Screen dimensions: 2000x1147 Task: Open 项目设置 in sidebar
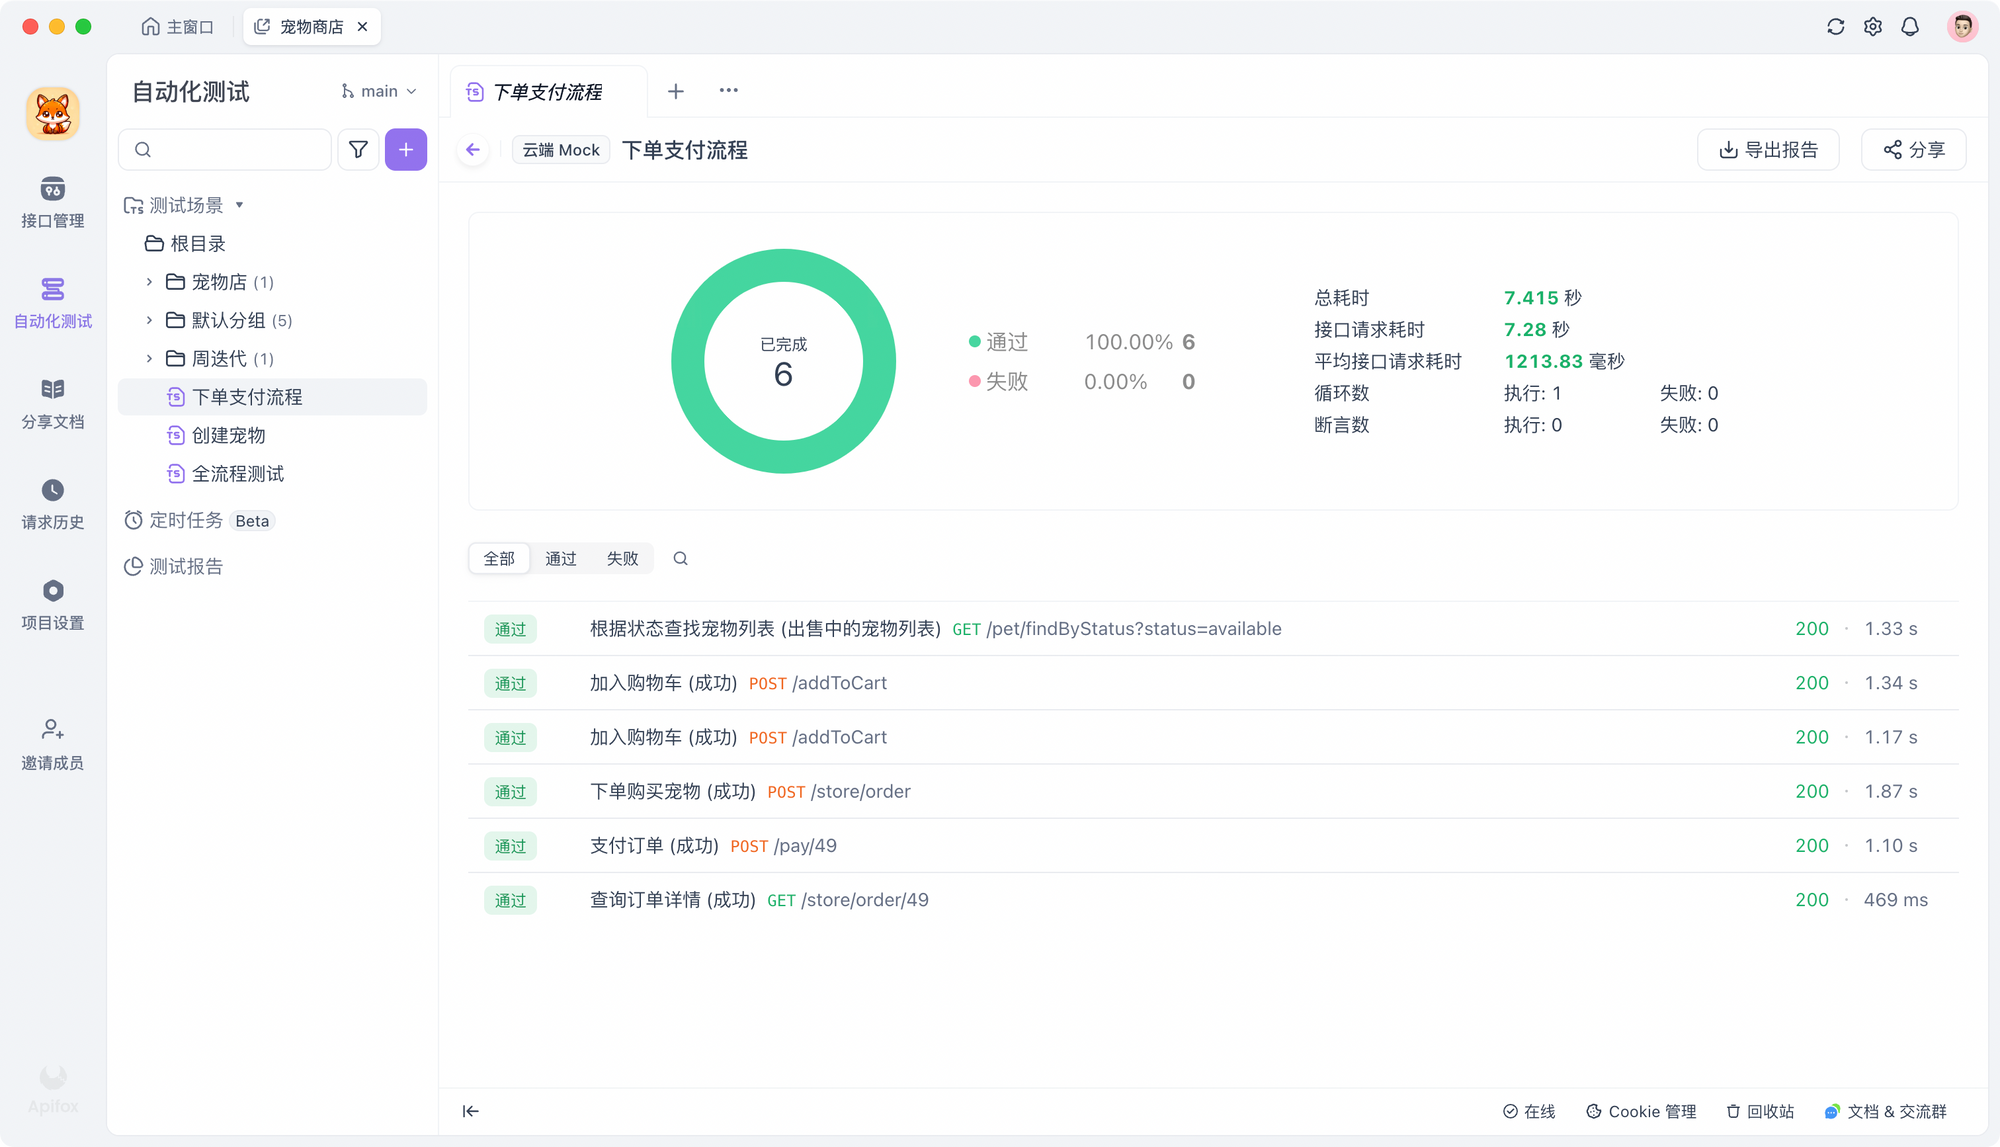click(x=52, y=591)
